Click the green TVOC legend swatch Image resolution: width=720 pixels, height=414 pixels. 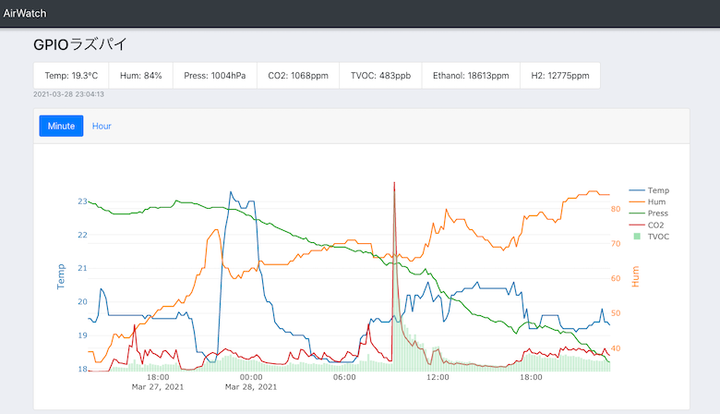[636, 237]
